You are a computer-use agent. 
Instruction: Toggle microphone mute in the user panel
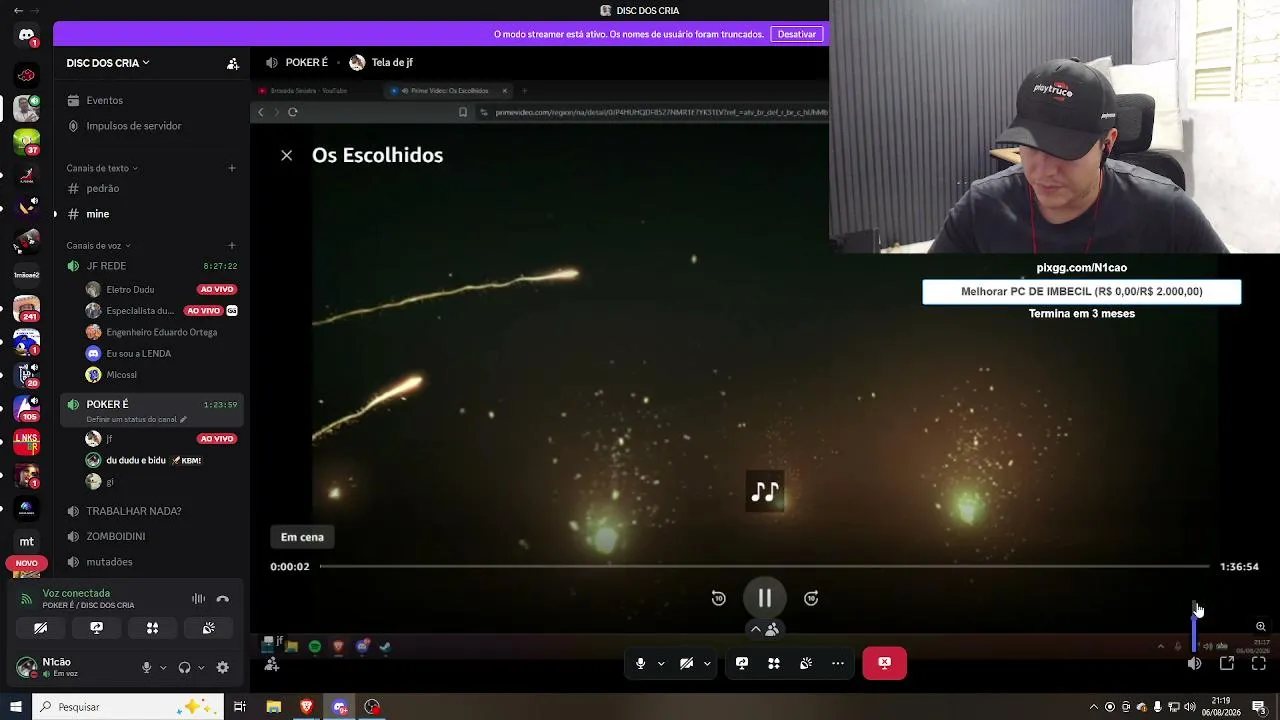[x=147, y=668]
